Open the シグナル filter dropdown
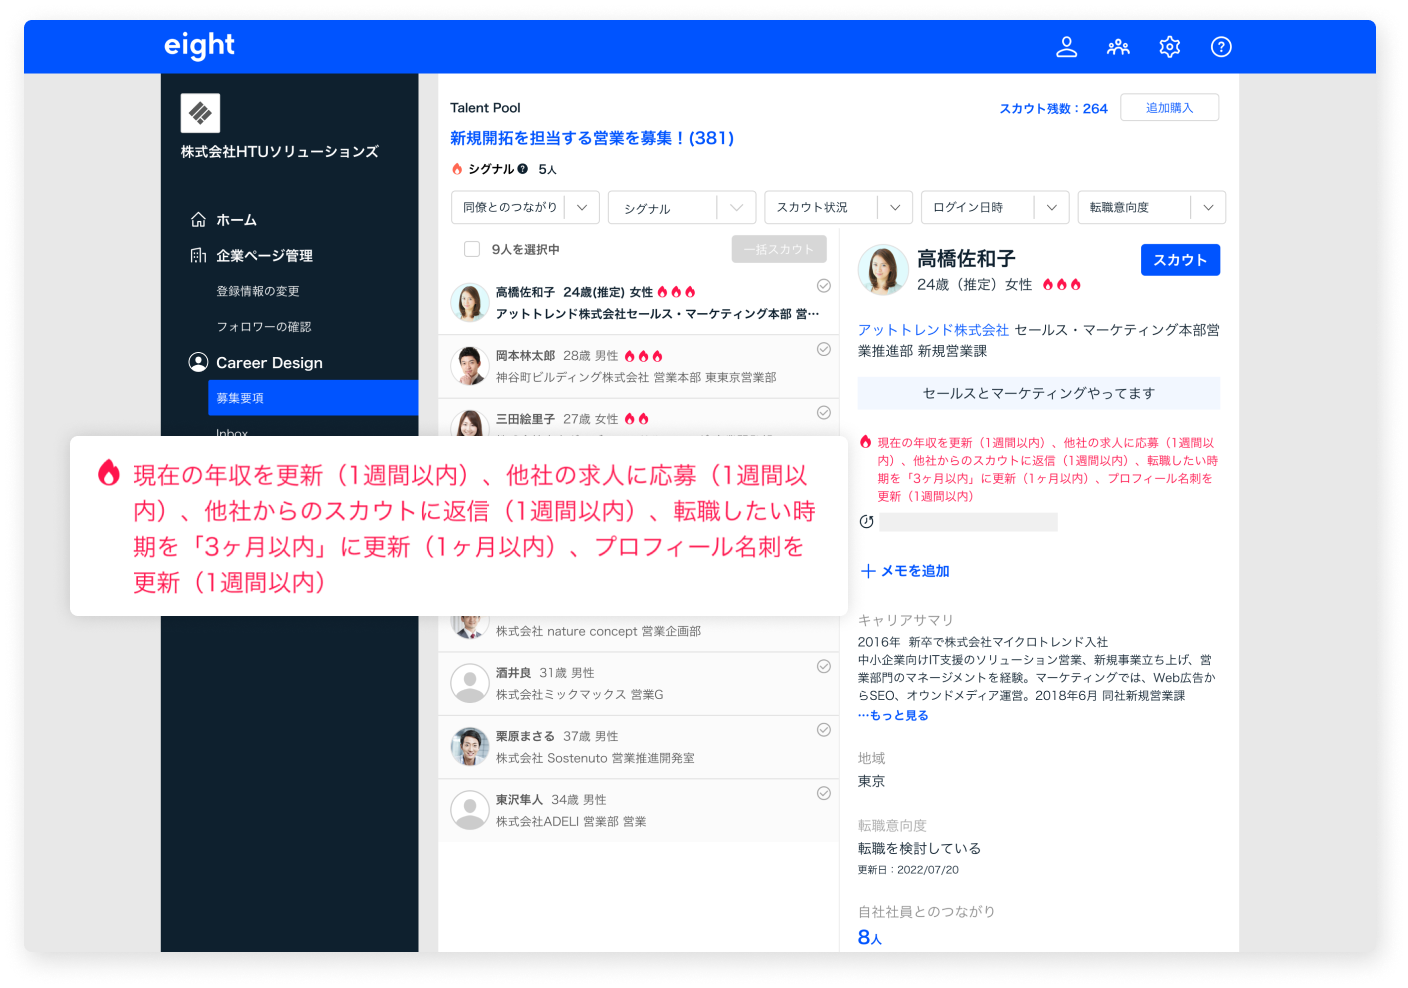Image resolution: width=1408 pixels, height=988 pixels. (682, 207)
